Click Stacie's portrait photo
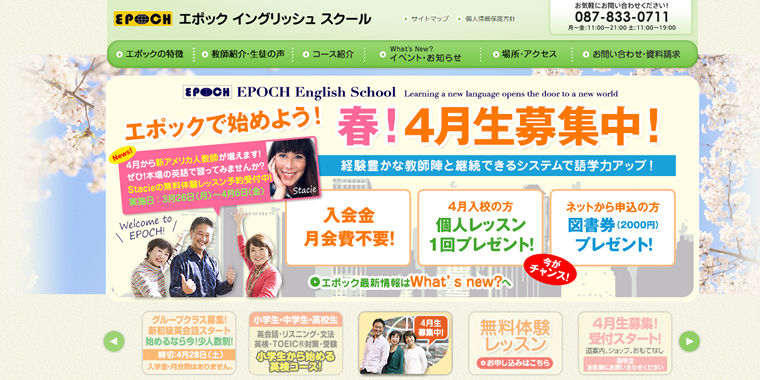Screen dimensions: 760x380 (294, 168)
